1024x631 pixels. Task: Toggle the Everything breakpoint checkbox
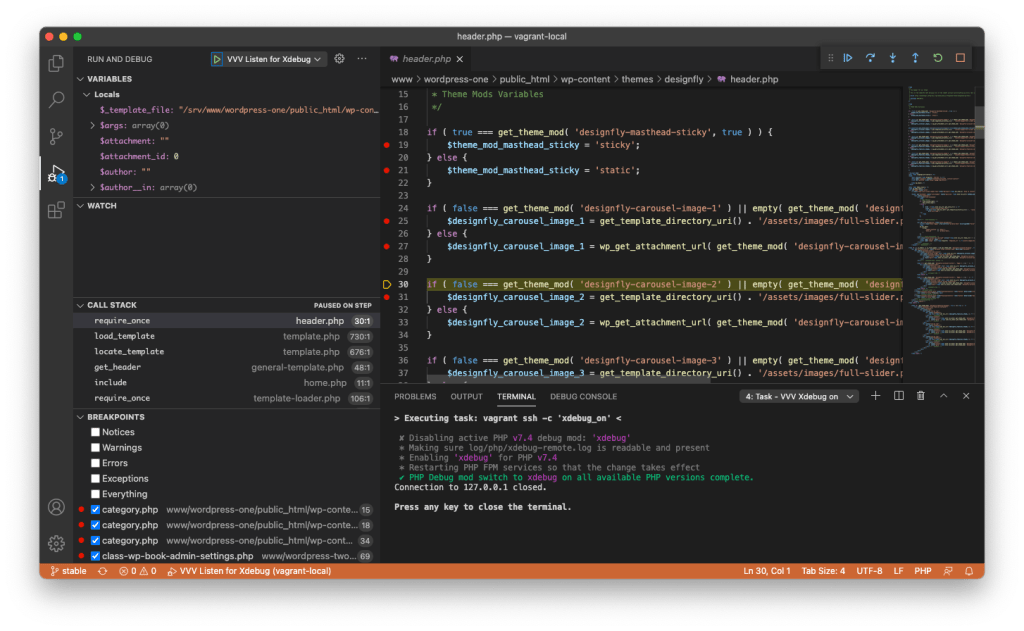96,494
